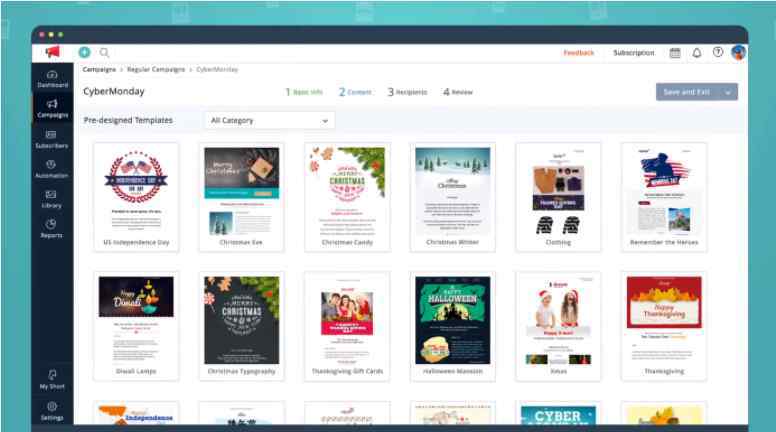The width and height of the screenshot is (776, 432).
Task: Select the Christmas Typography template
Action: (242, 326)
